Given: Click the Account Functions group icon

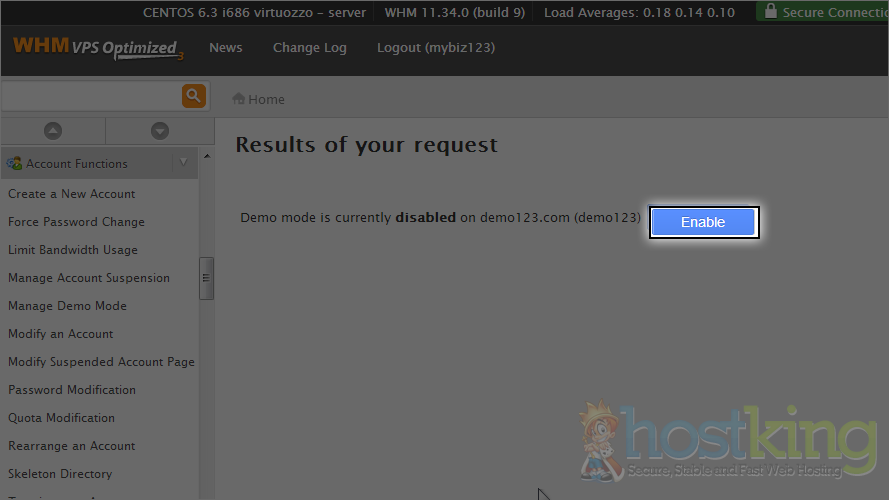Looking at the screenshot, I should pyautogui.click(x=14, y=164).
